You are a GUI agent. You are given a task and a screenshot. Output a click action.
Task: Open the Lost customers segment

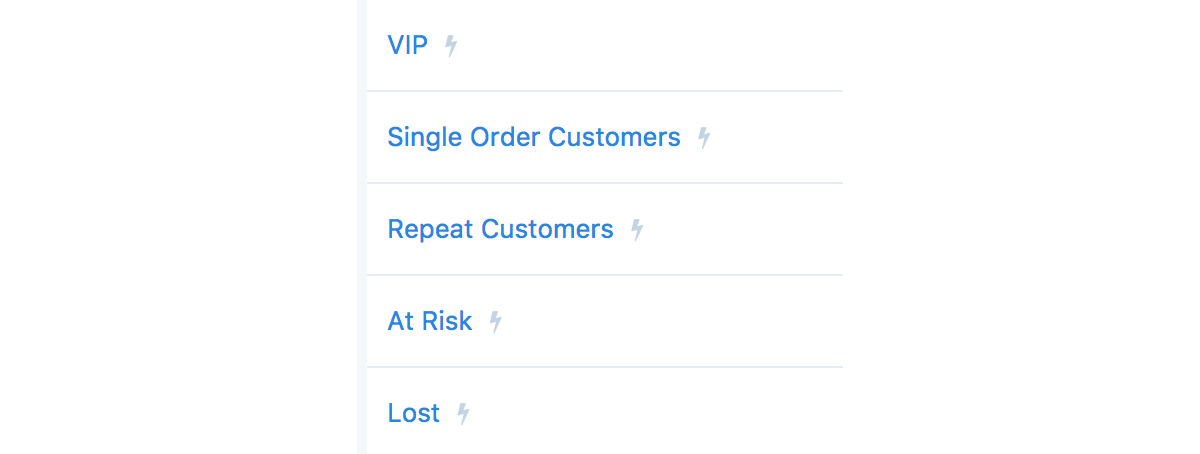[413, 413]
